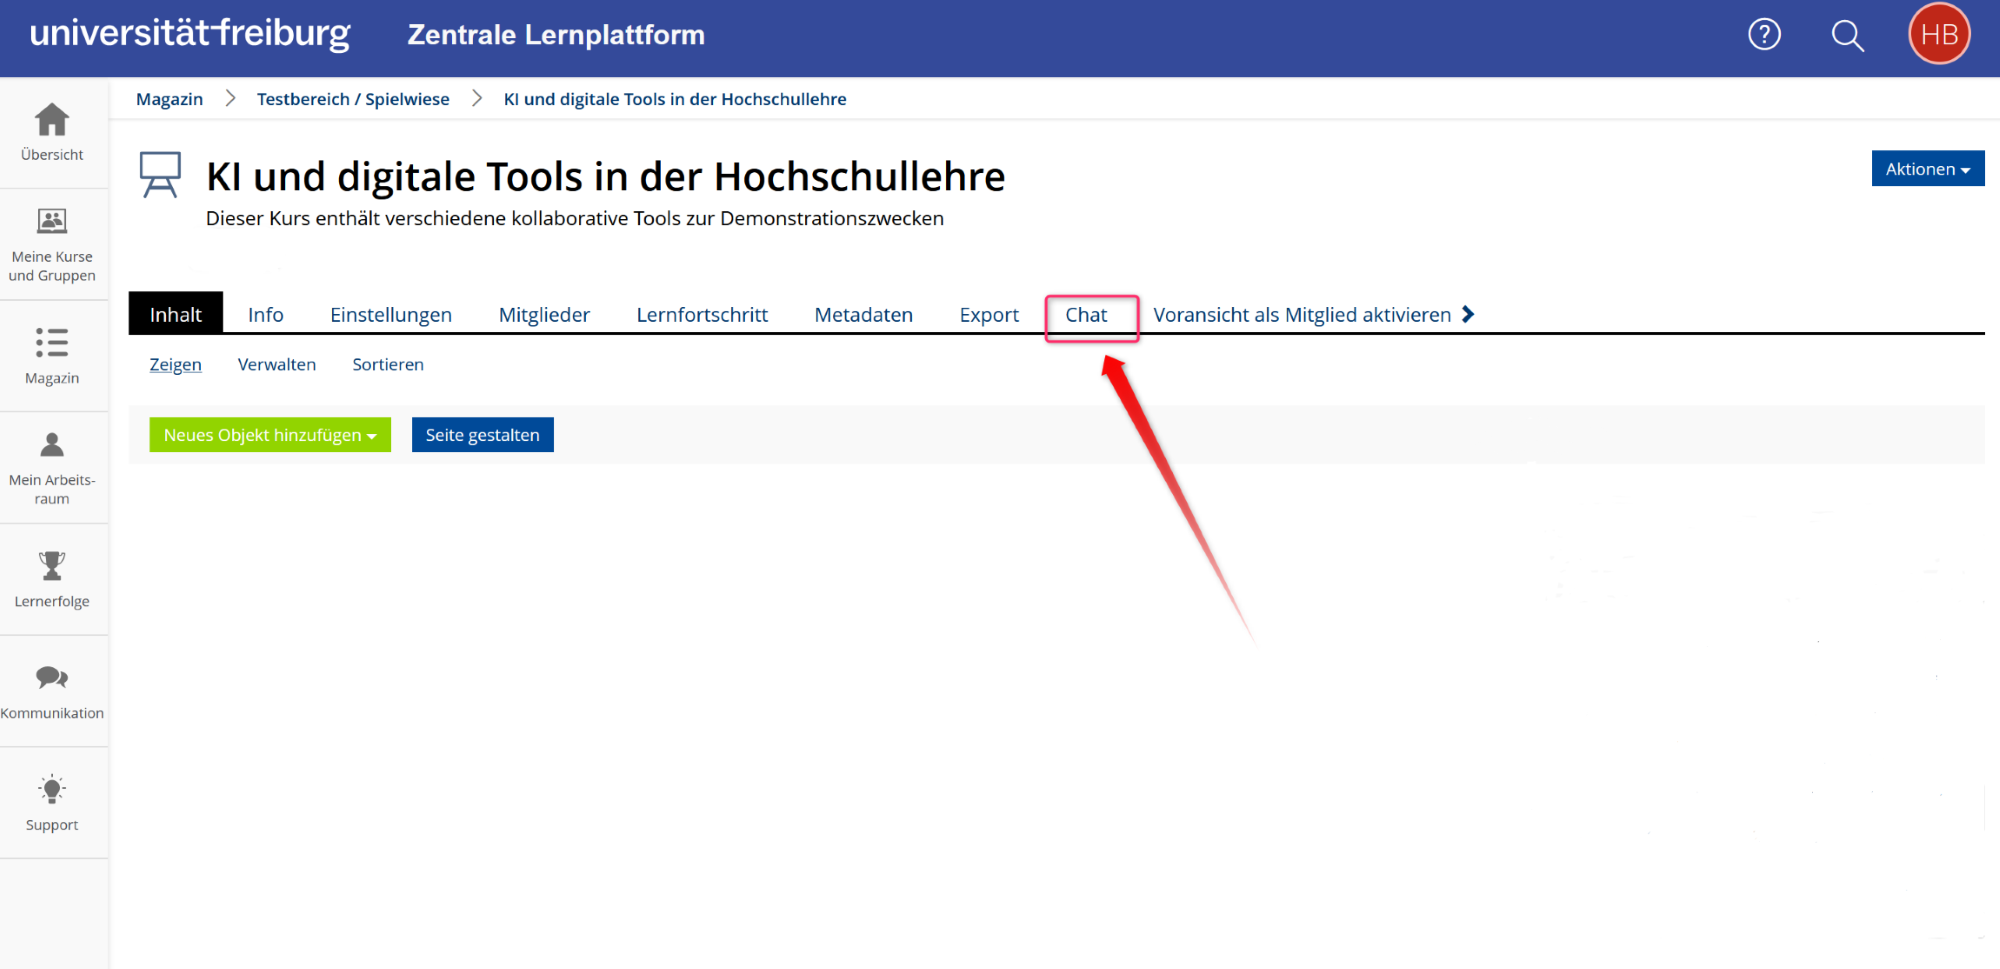Click the Voransicht als Mitglied aktivieren chevron
2000x969 pixels.
click(1468, 313)
